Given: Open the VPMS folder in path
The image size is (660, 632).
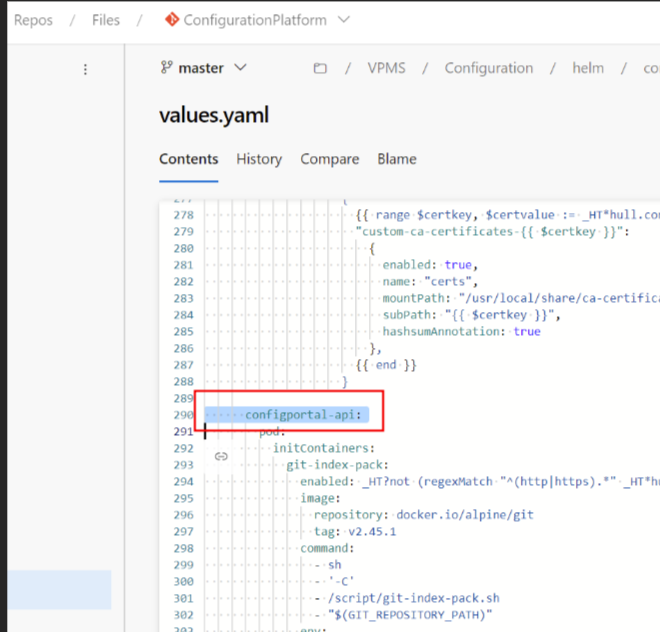Looking at the screenshot, I should (x=388, y=68).
